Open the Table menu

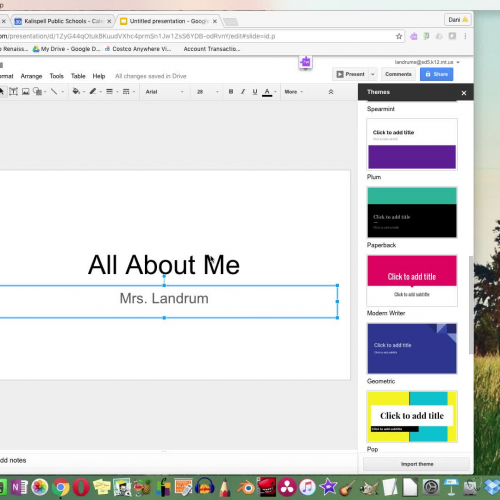(78, 76)
